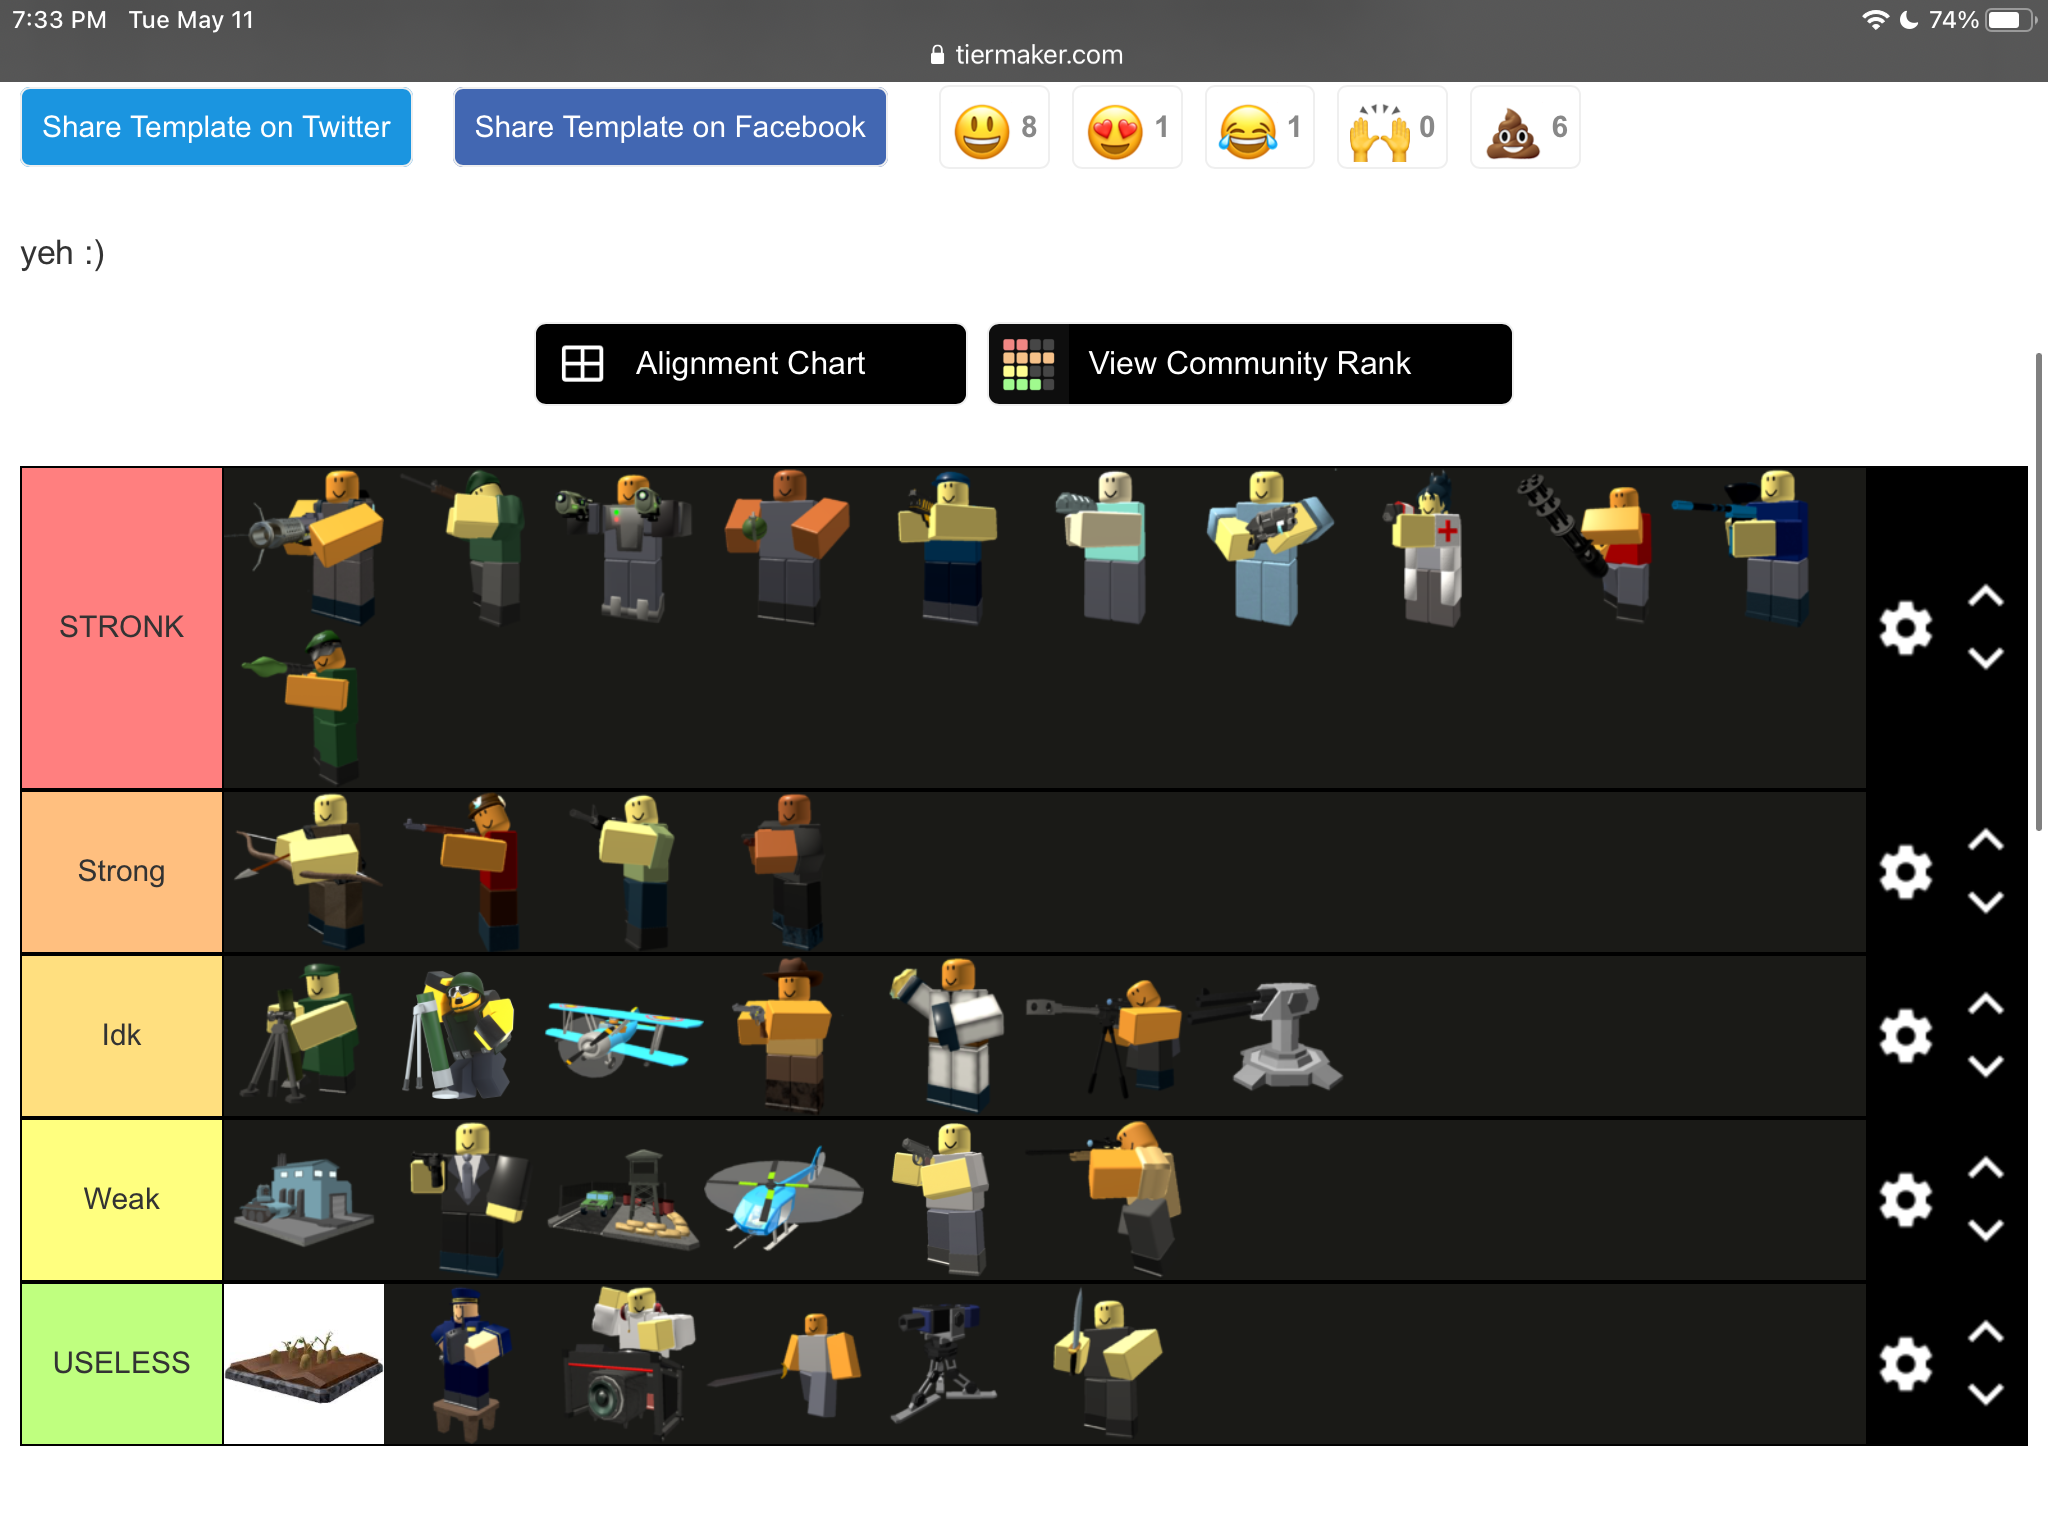Move STRONK tier row upward
This screenshot has height=1536, width=2048.
[x=1987, y=599]
